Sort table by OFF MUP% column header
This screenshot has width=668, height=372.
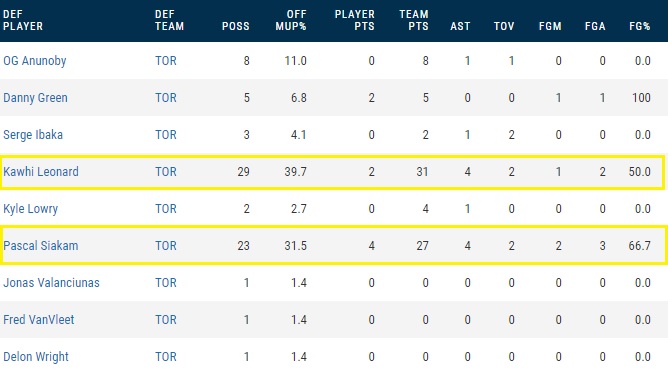pos(291,20)
